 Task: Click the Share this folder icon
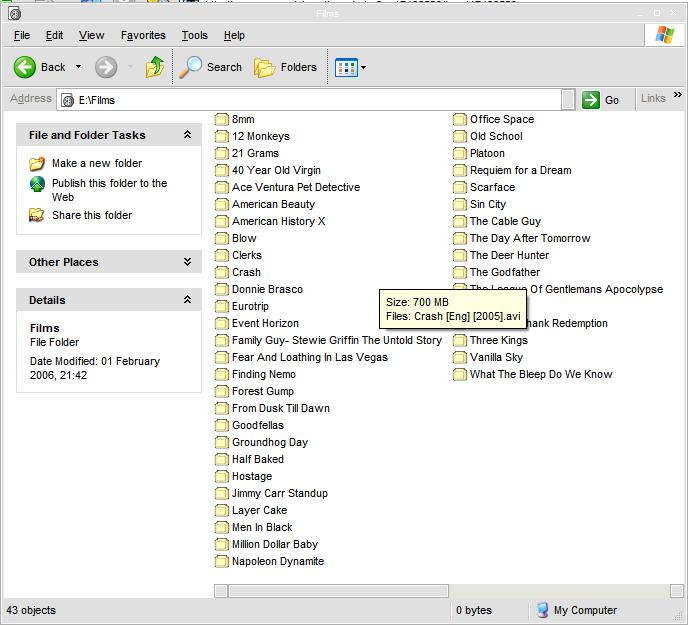(37, 215)
